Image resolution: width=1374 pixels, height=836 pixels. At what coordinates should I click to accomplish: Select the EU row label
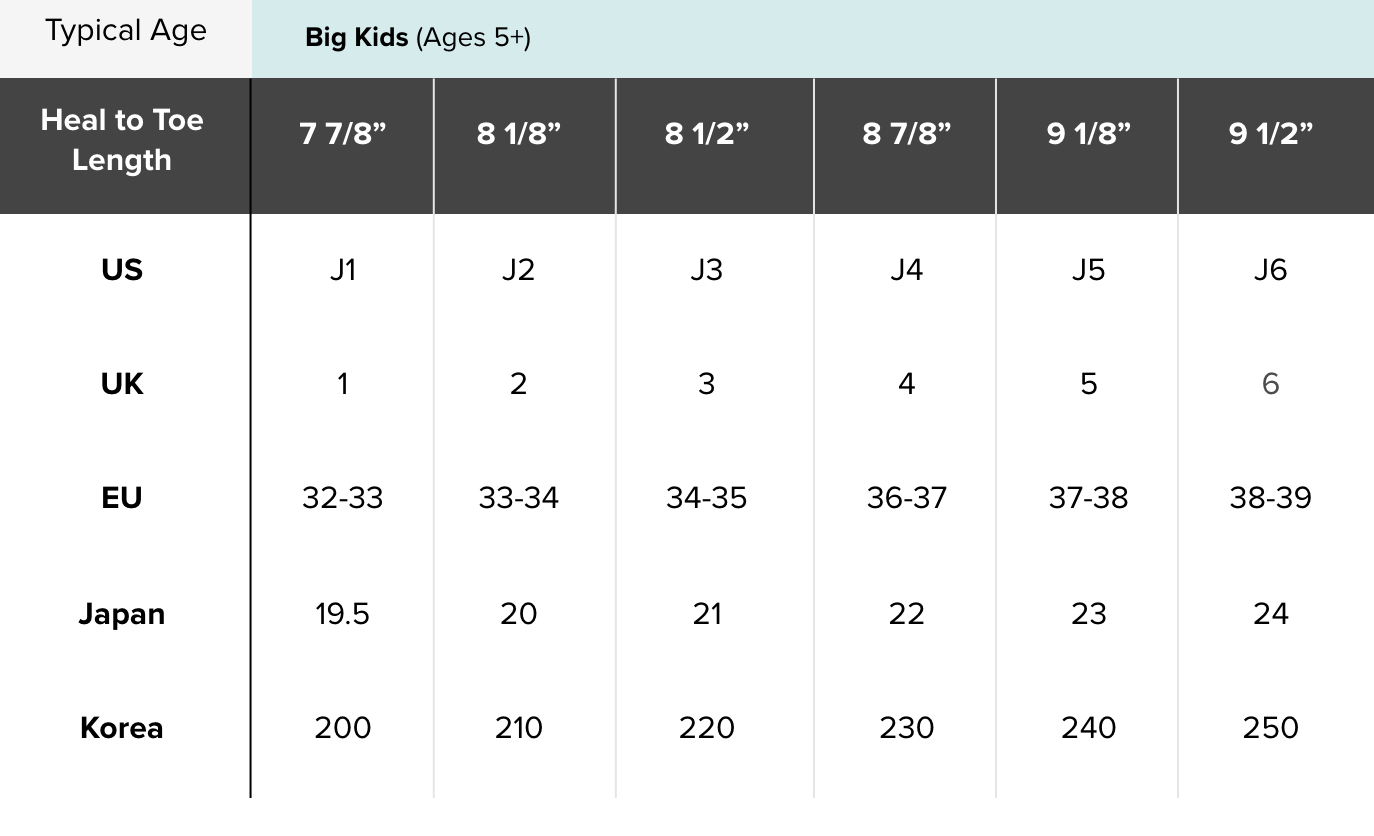122,498
